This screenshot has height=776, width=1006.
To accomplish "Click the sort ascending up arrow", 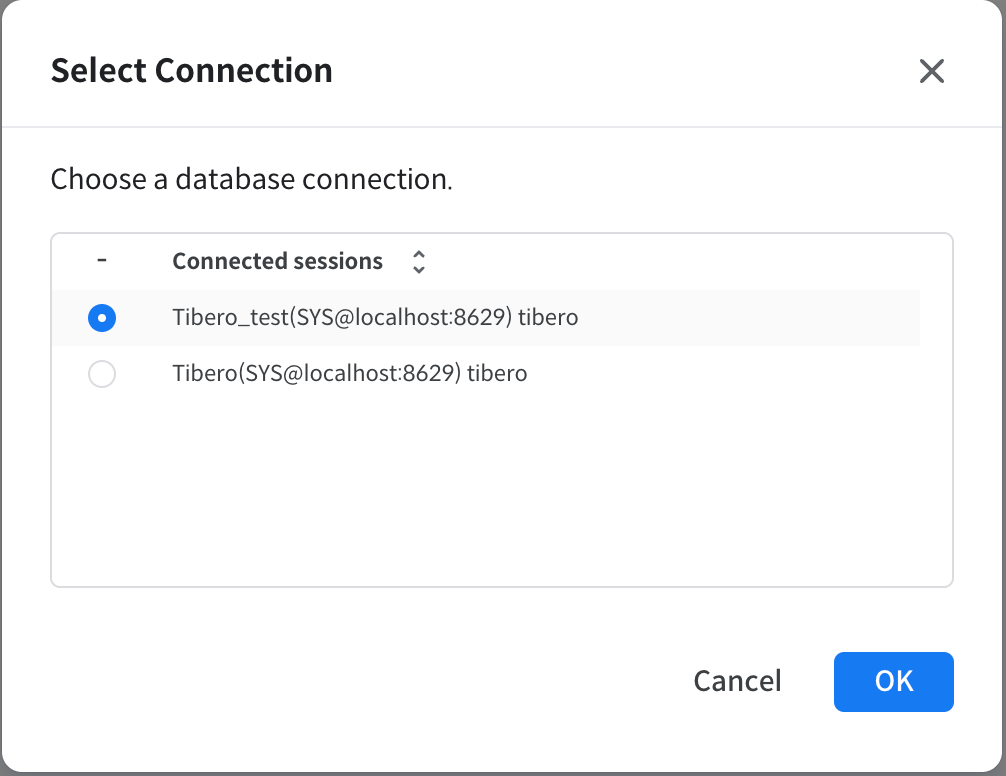I will pyautogui.click(x=419, y=255).
